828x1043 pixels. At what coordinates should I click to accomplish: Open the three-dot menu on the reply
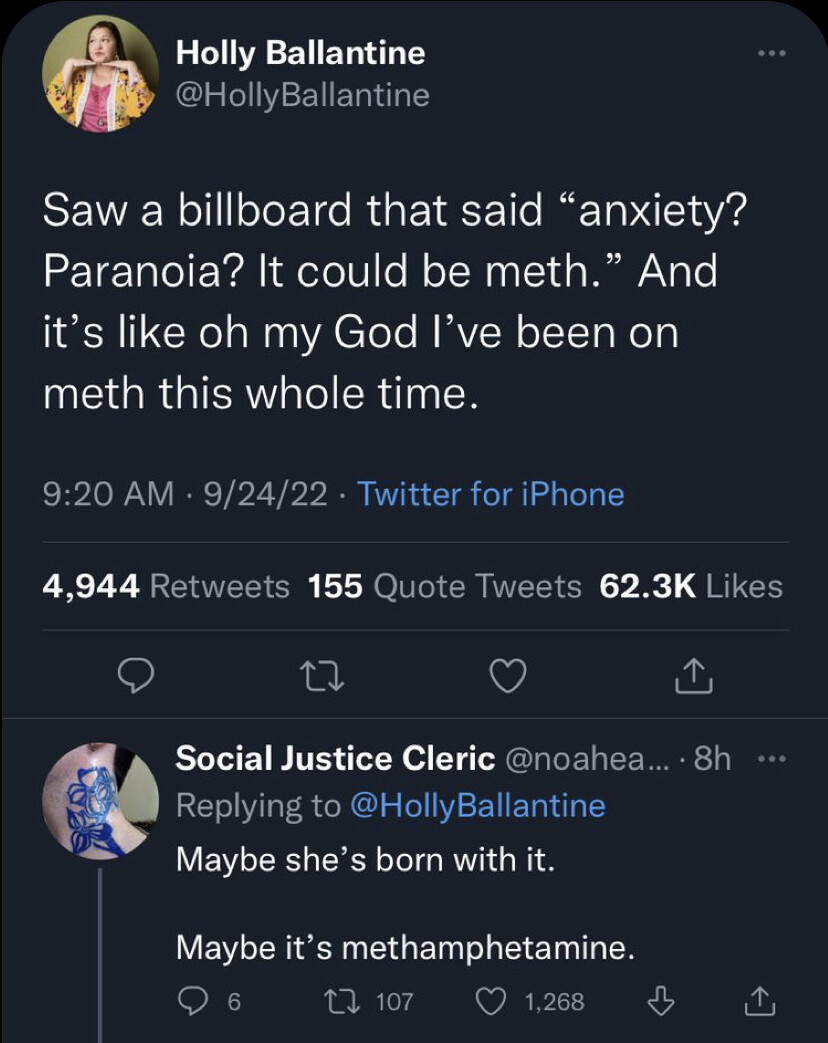tap(770, 759)
